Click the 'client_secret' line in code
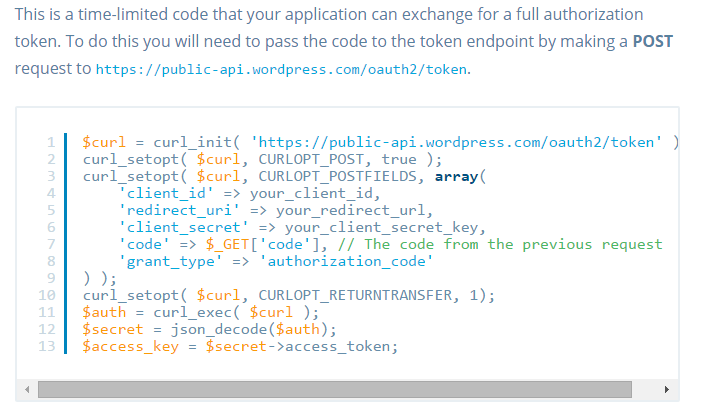The width and height of the screenshot is (718, 412). (302, 227)
